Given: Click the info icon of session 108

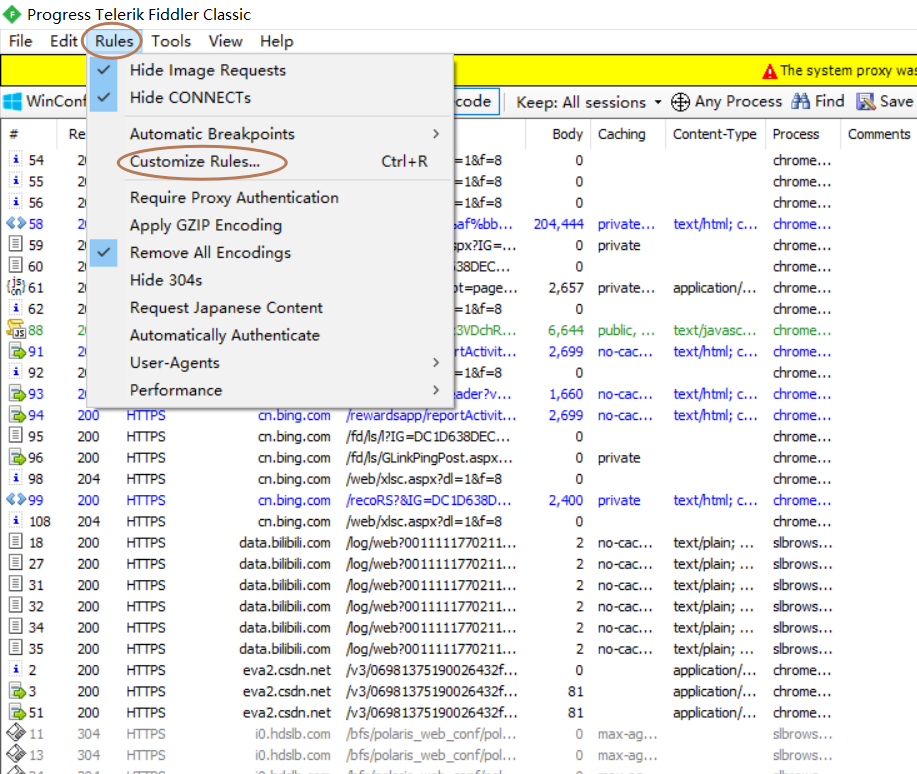Looking at the screenshot, I should coord(16,520).
